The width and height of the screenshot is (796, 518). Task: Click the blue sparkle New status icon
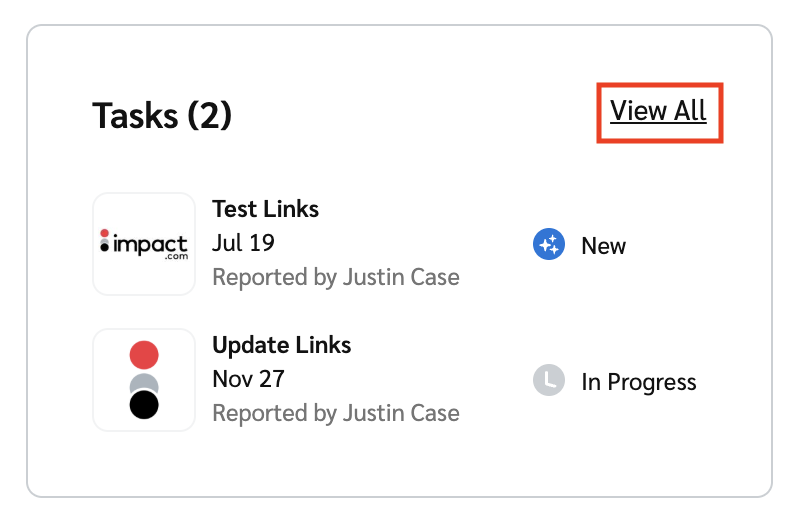(549, 245)
